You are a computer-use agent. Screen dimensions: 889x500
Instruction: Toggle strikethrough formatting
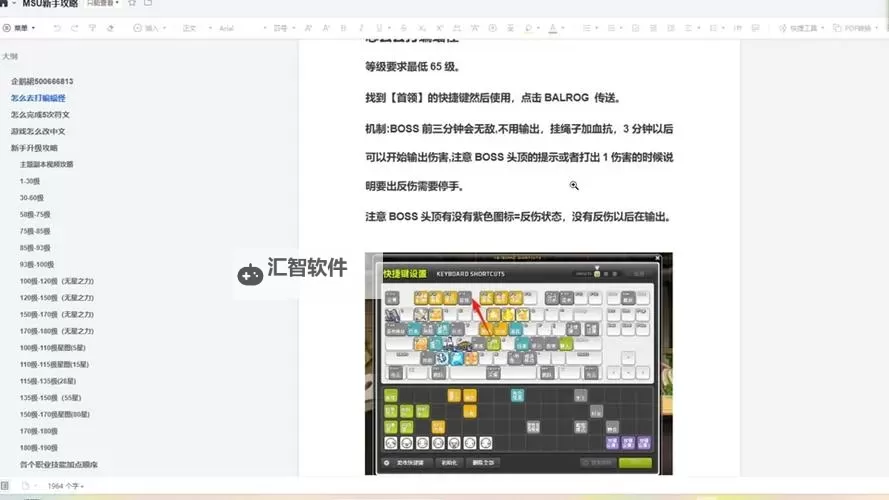pyautogui.click(x=403, y=28)
